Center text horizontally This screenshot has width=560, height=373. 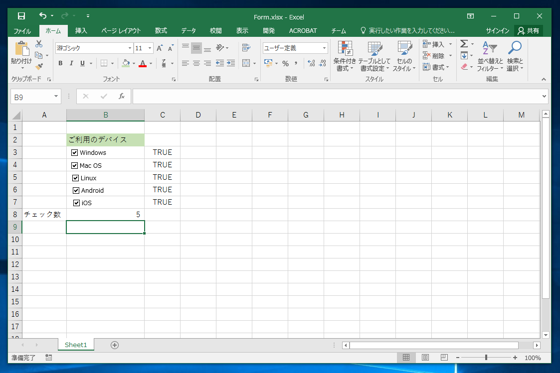[196, 63]
